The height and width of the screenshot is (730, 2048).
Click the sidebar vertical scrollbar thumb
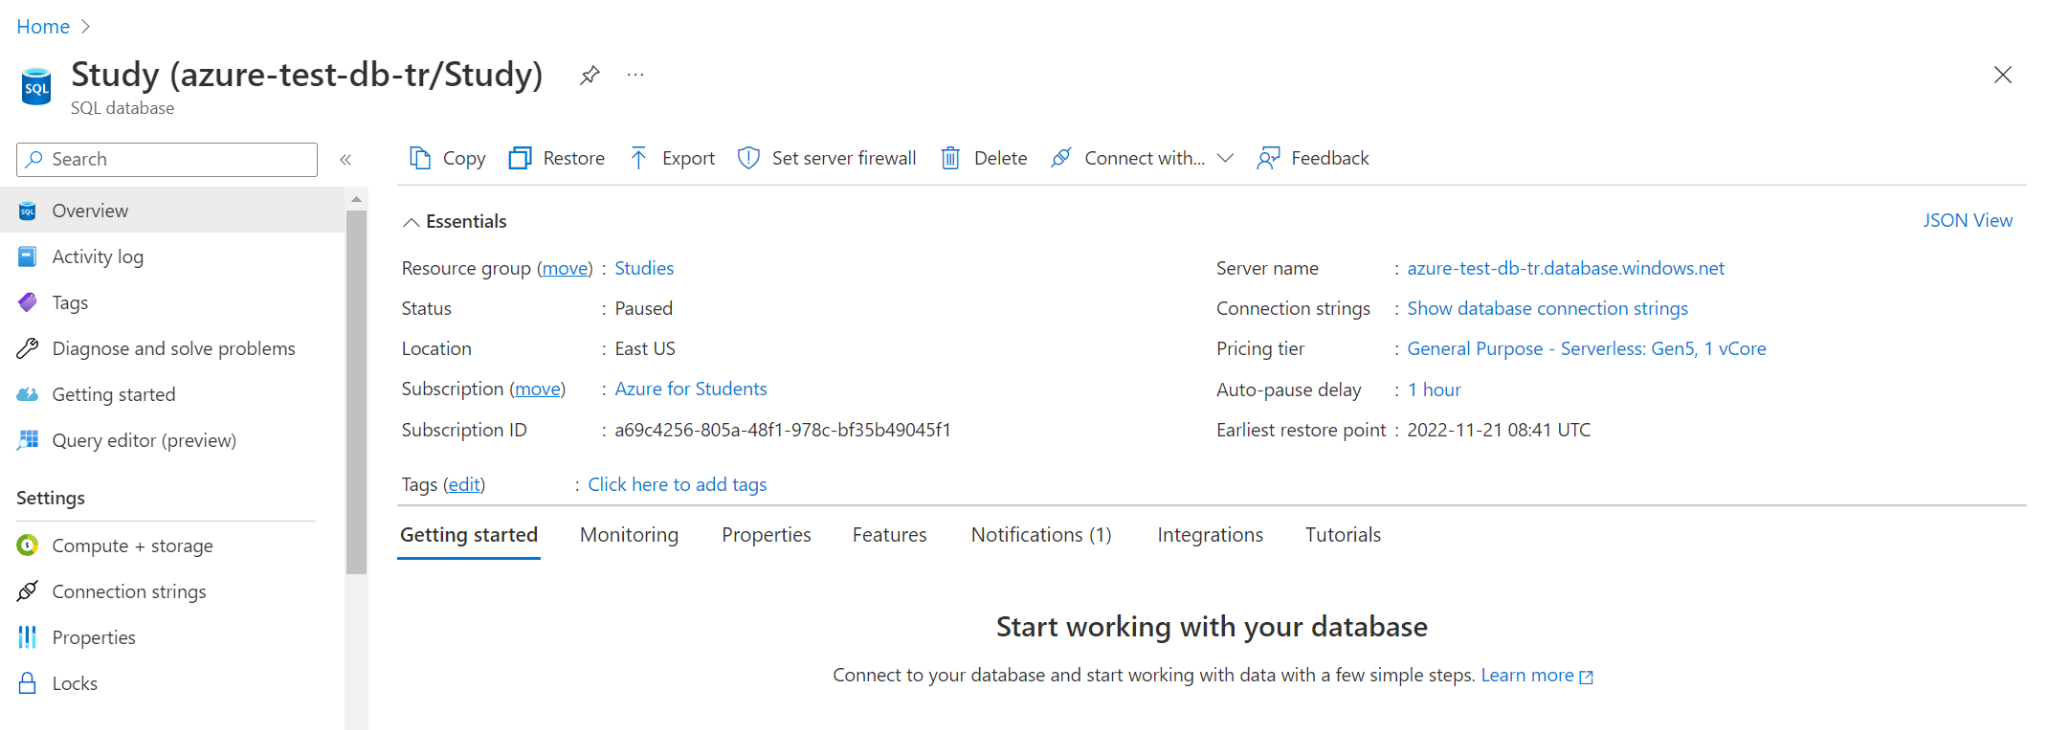[x=356, y=391]
